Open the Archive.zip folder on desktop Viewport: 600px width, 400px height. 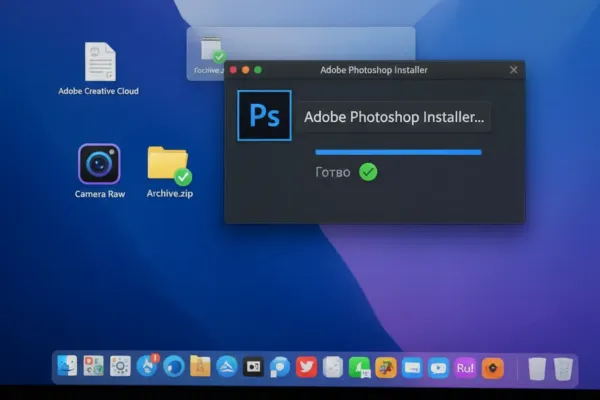[x=169, y=164]
